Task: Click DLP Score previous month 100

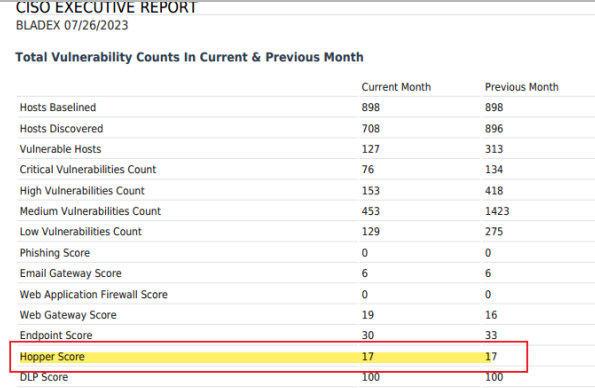Action: tap(494, 377)
